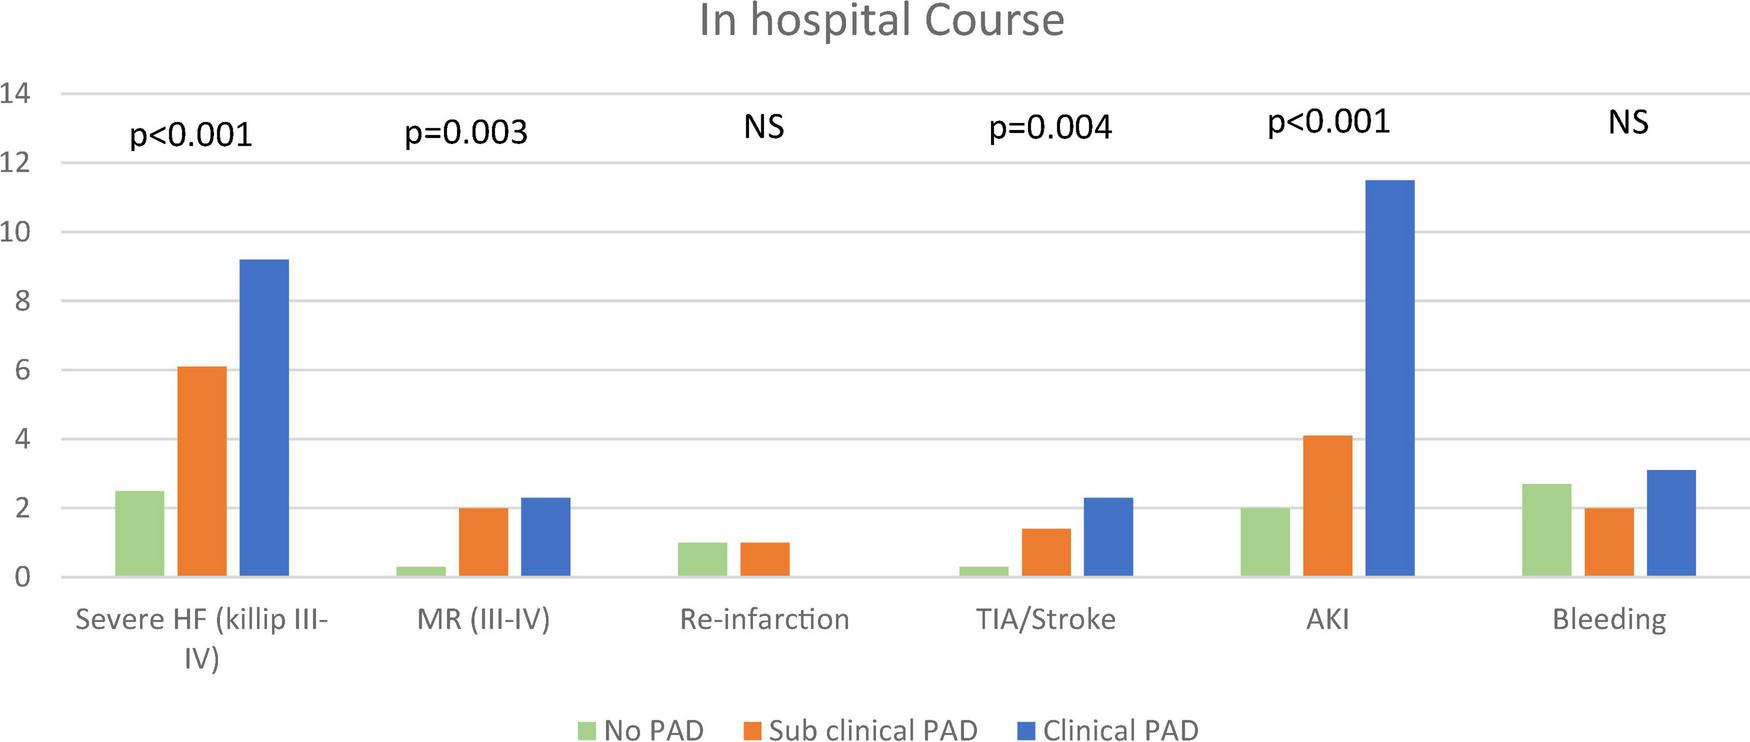1750x742 pixels.
Task: Click the green No PAD legend swatch
Action: (586, 730)
